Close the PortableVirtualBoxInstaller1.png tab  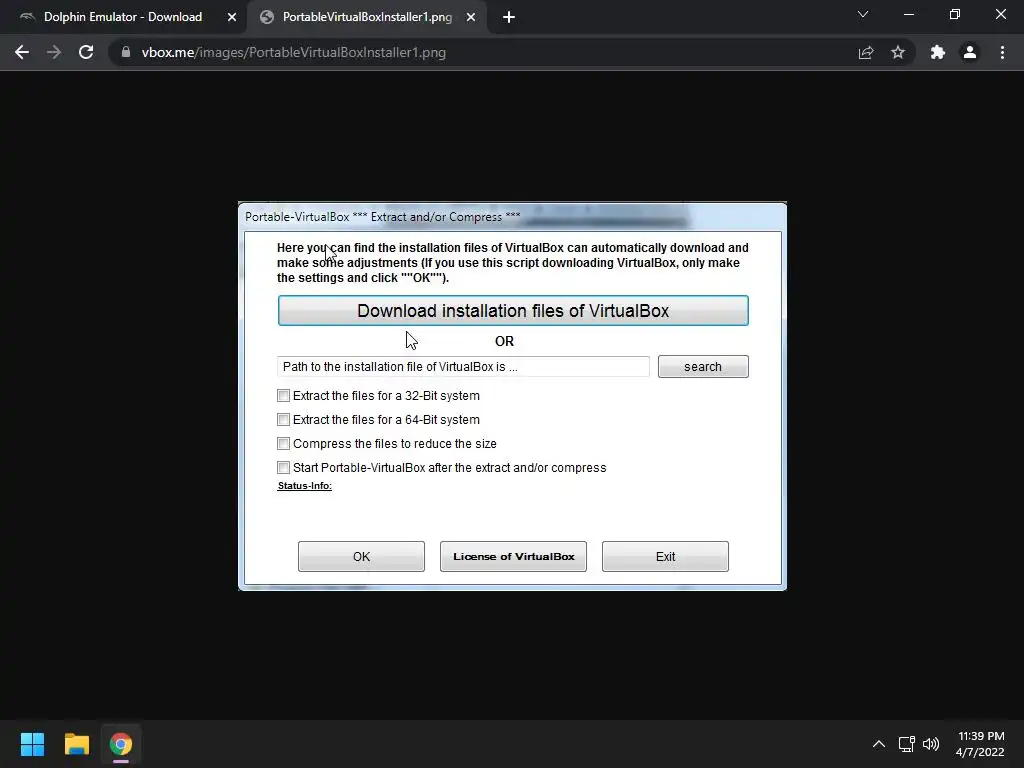coord(471,17)
